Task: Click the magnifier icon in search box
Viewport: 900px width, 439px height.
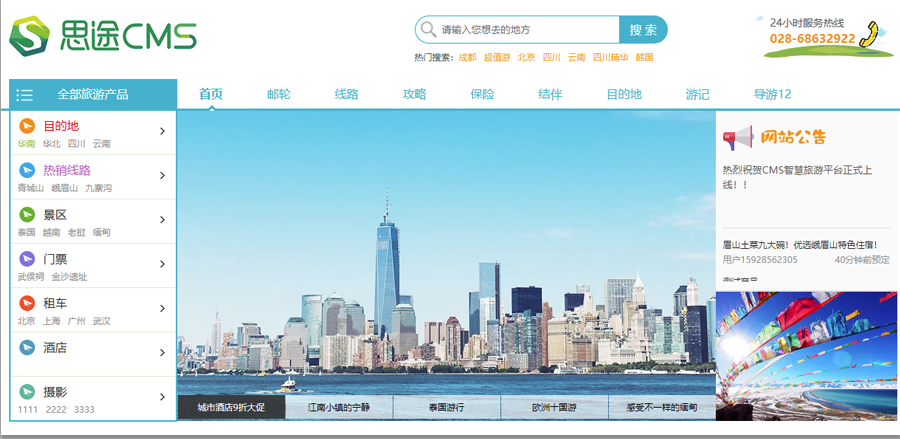Action: coord(428,30)
